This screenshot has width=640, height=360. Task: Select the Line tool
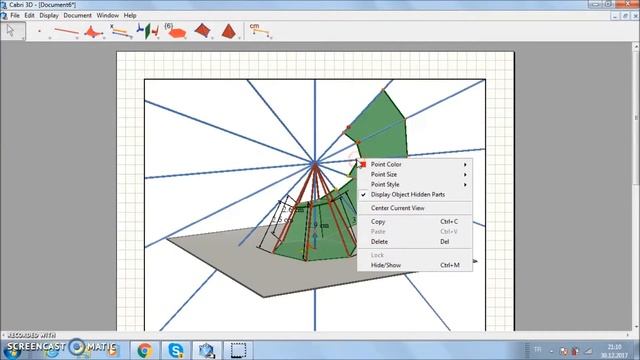click(66, 31)
